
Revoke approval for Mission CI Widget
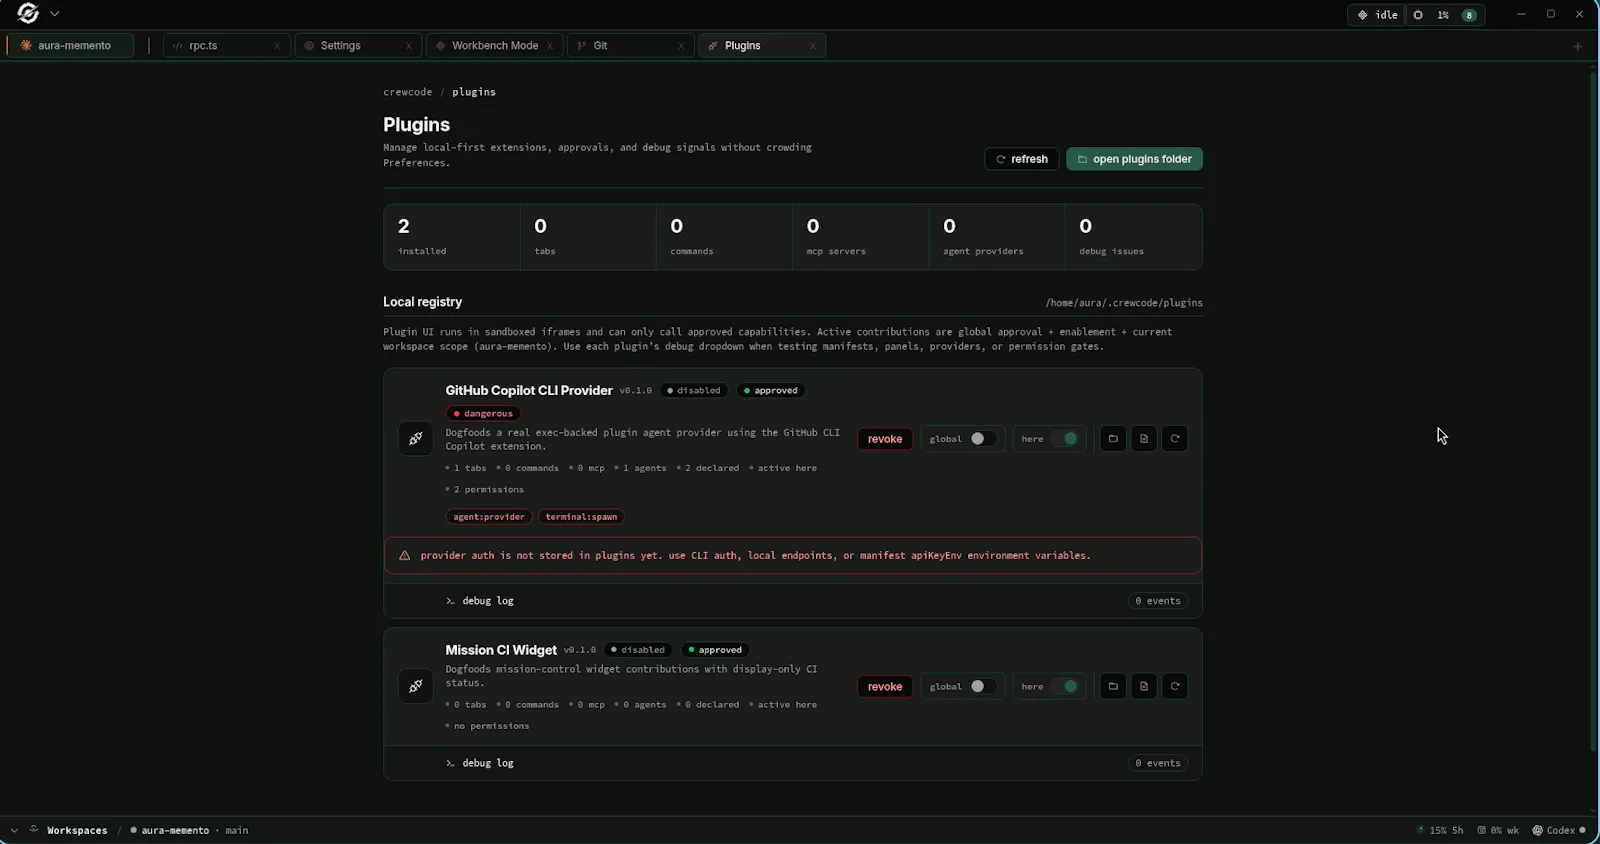pyautogui.click(x=885, y=687)
